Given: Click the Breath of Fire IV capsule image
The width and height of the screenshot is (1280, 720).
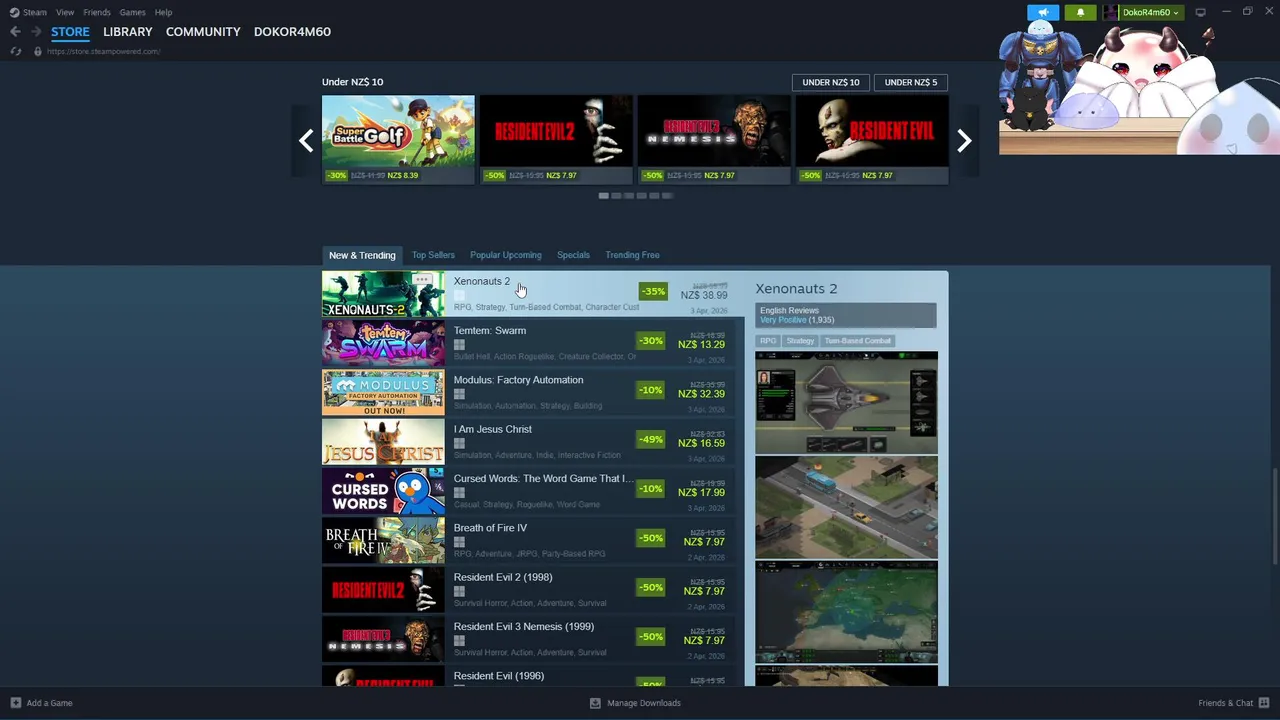Looking at the screenshot, I should coord(383,541).
